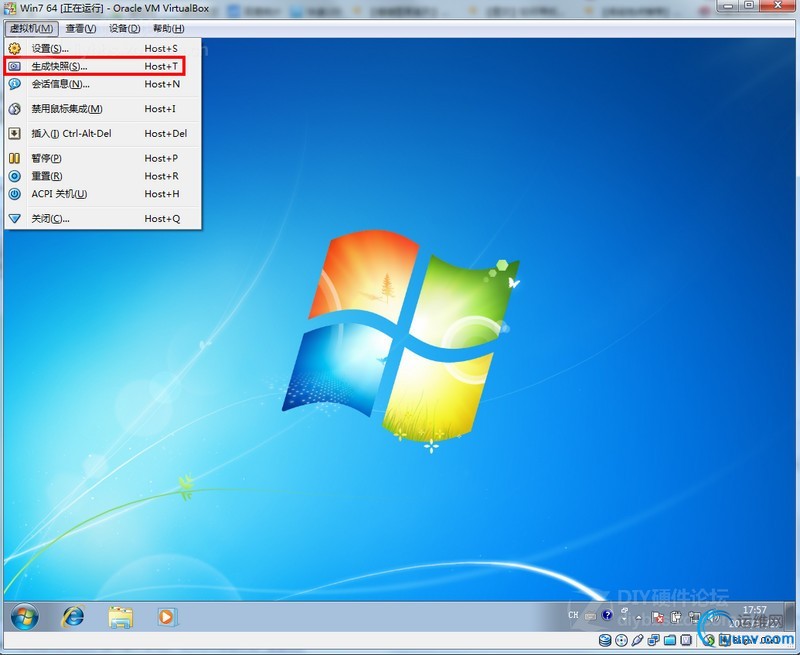800x655 pixels.
Task: Click the hard disk activity status icon
Action: pyautogui.click(x=605, y=640)
